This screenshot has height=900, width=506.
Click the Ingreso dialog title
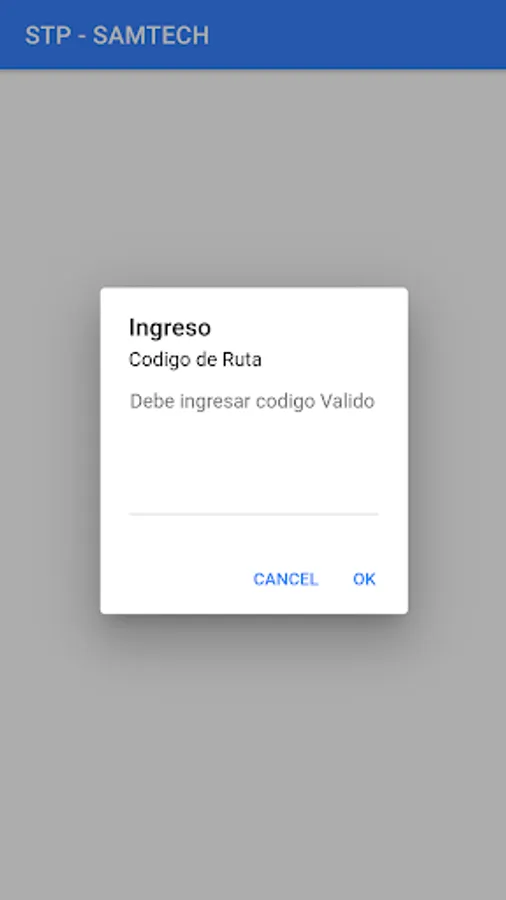coord(170,327)
